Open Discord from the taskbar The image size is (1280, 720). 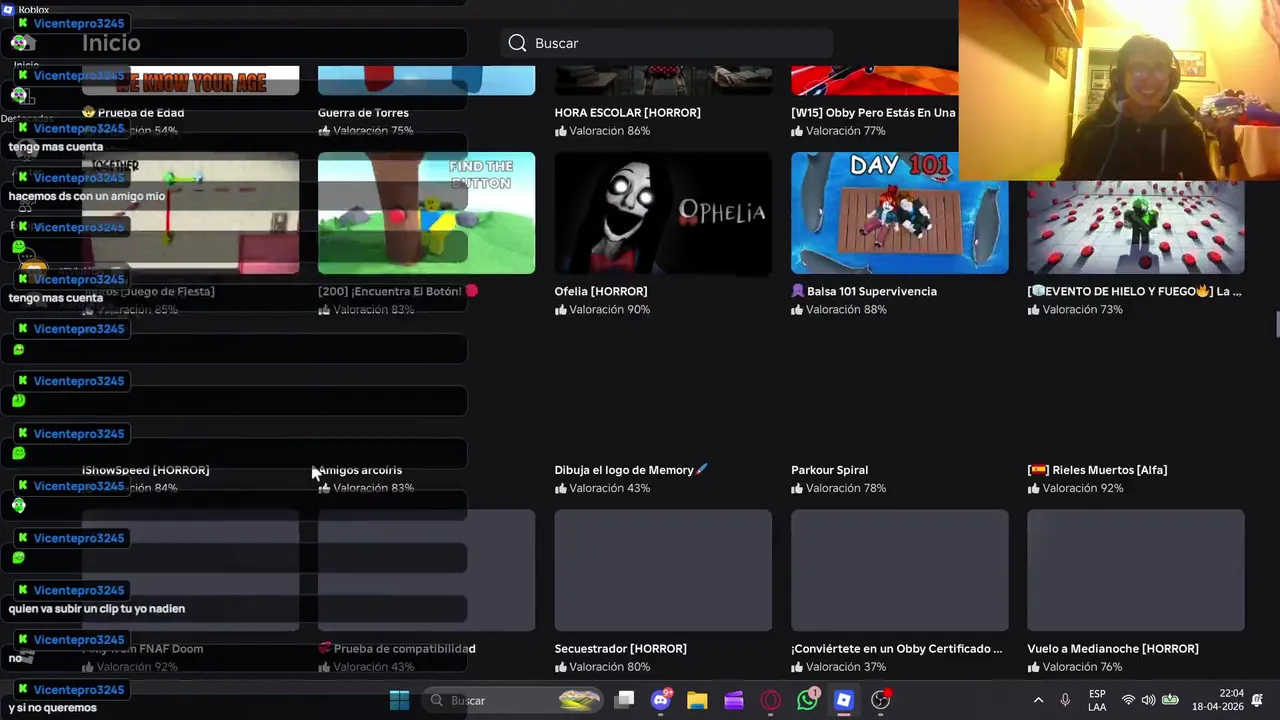click(x=661, y=700)
